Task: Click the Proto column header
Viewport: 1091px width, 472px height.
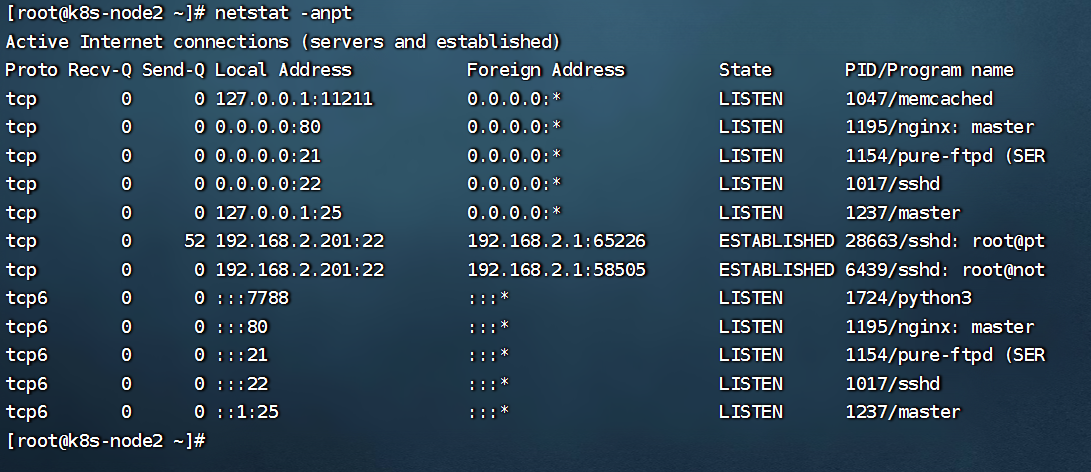Action: pyautogui.click(x=31, y=70)
